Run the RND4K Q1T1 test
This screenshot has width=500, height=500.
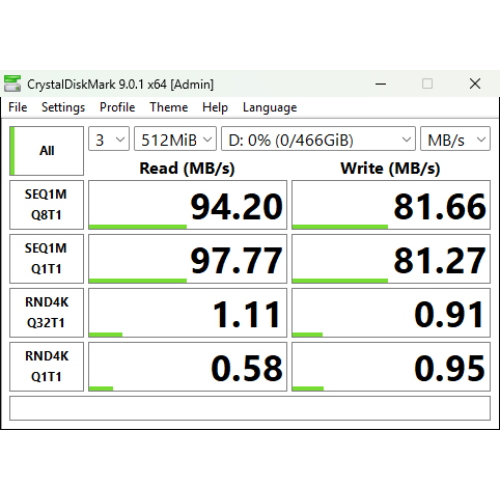[46, 367]
